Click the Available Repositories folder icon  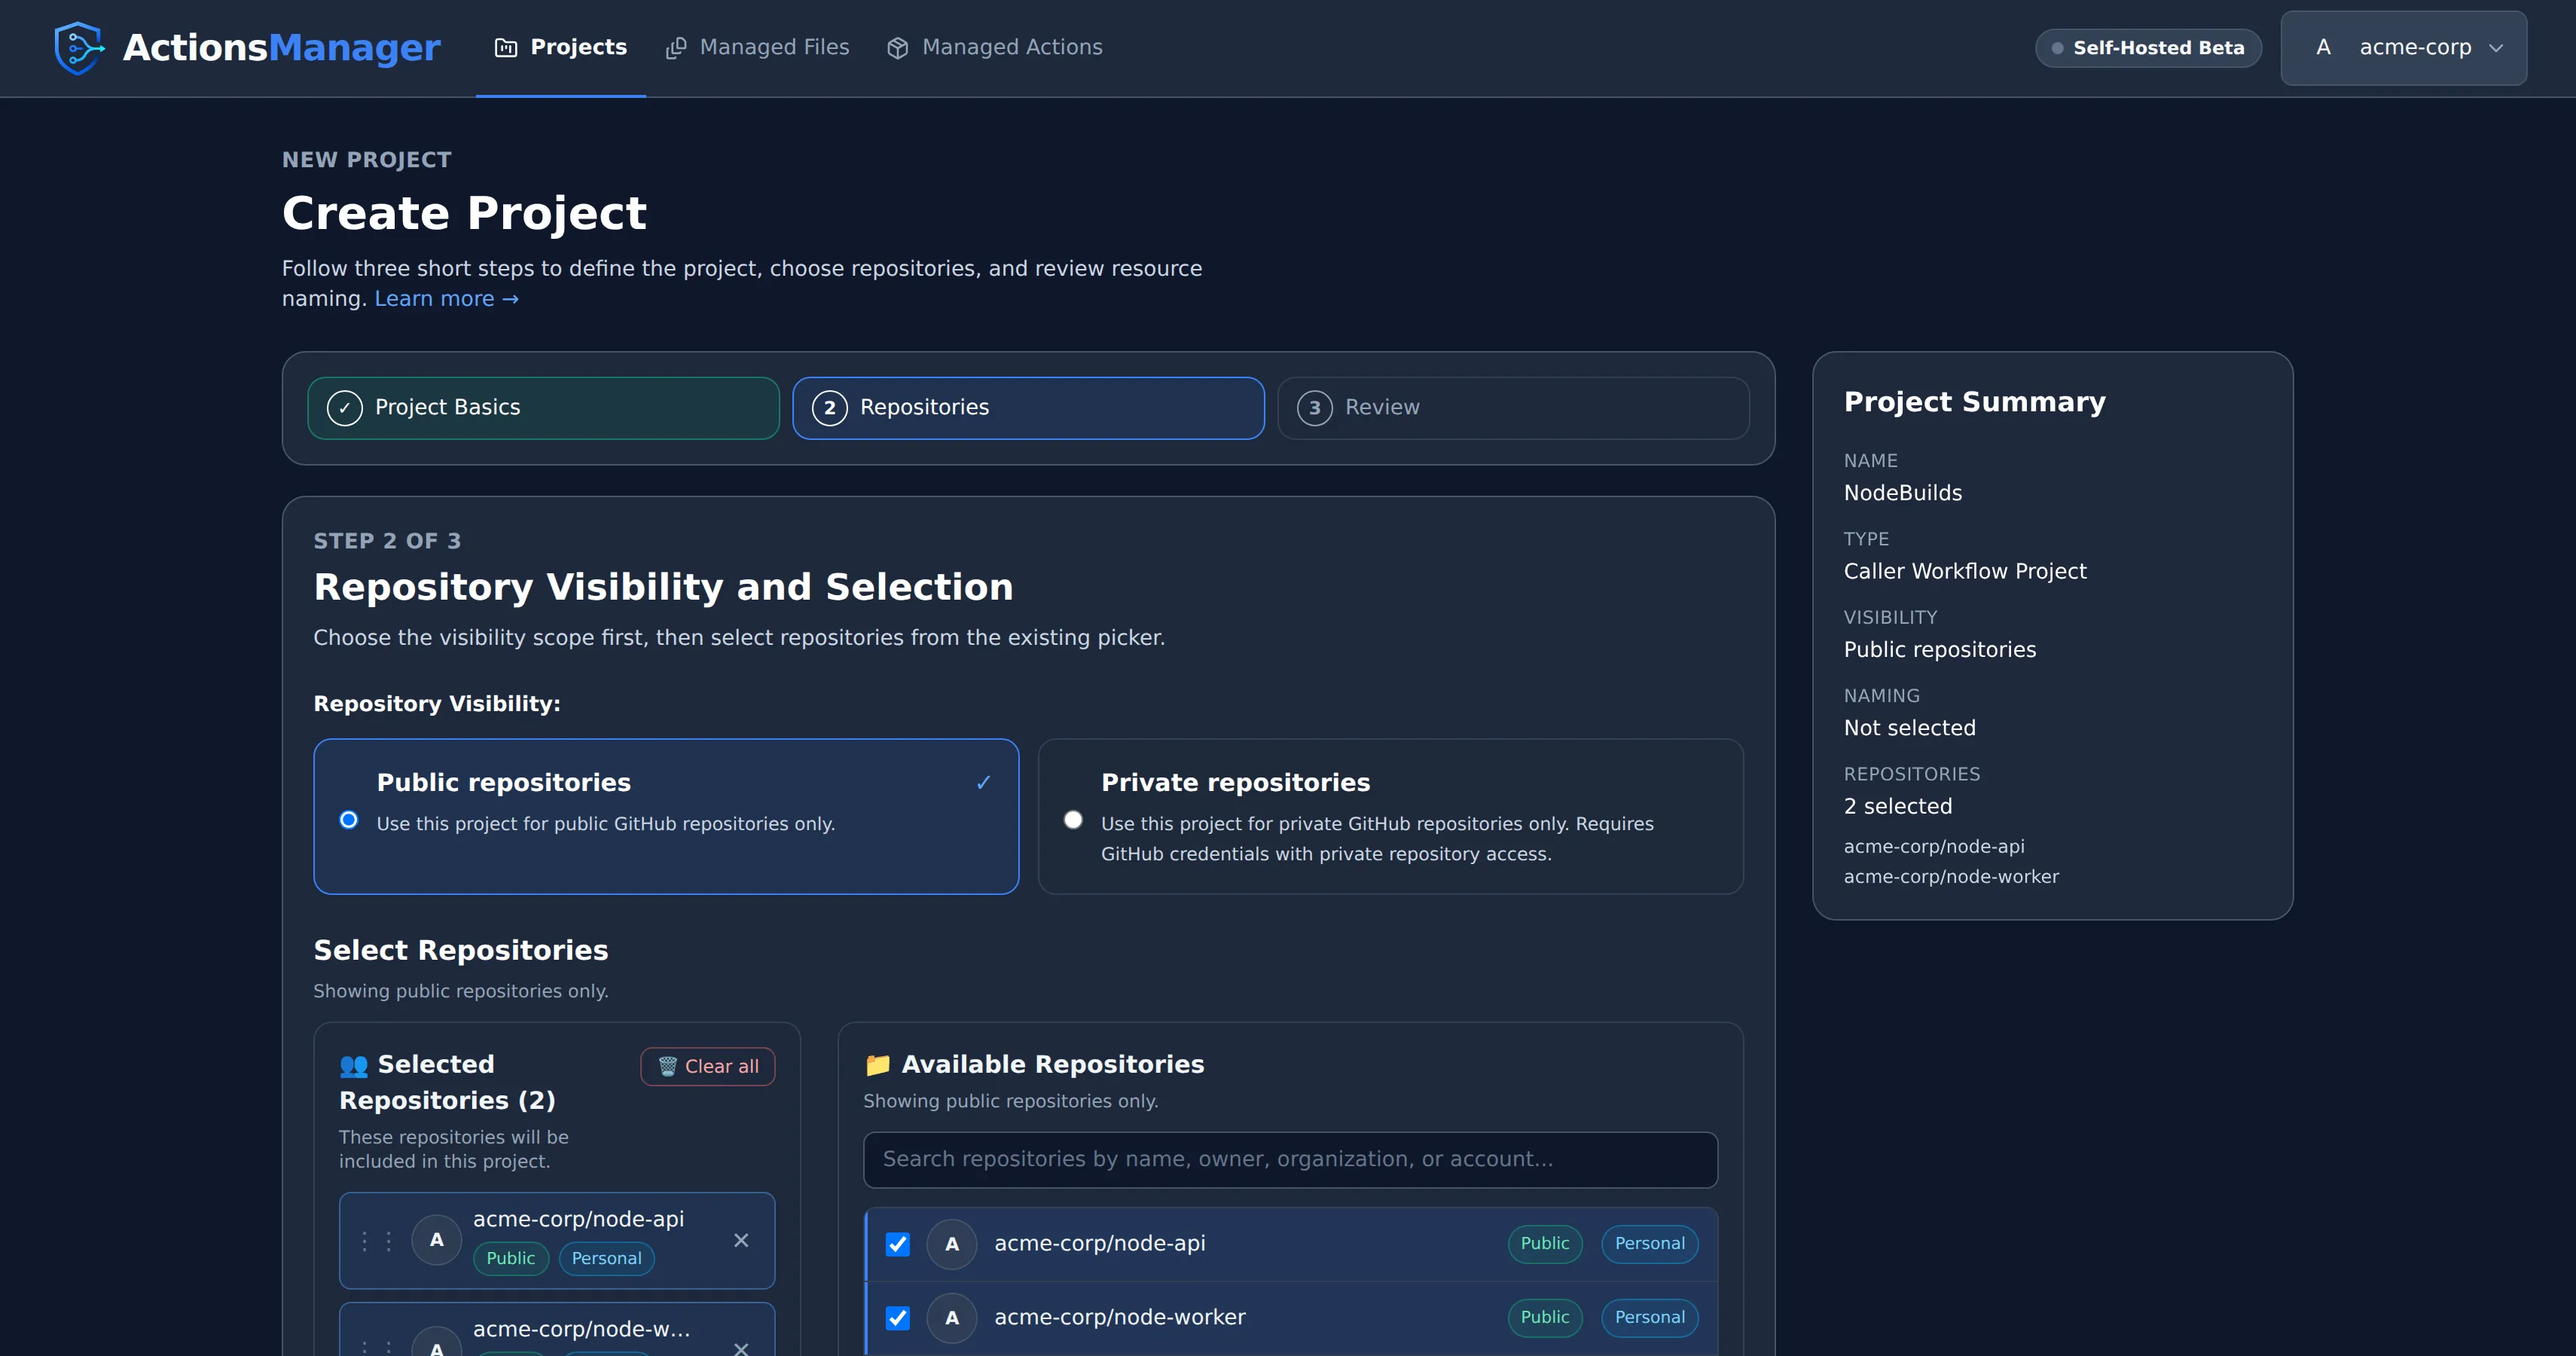tap(877, 1064)
